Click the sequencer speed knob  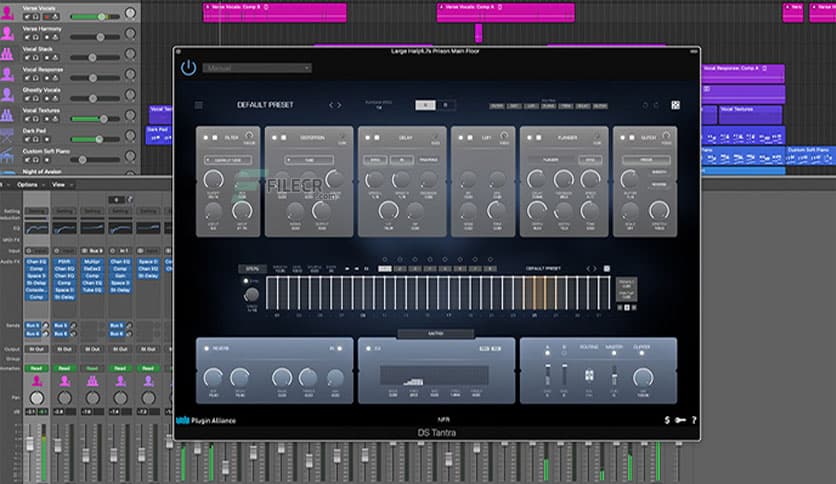coord(251,294)
